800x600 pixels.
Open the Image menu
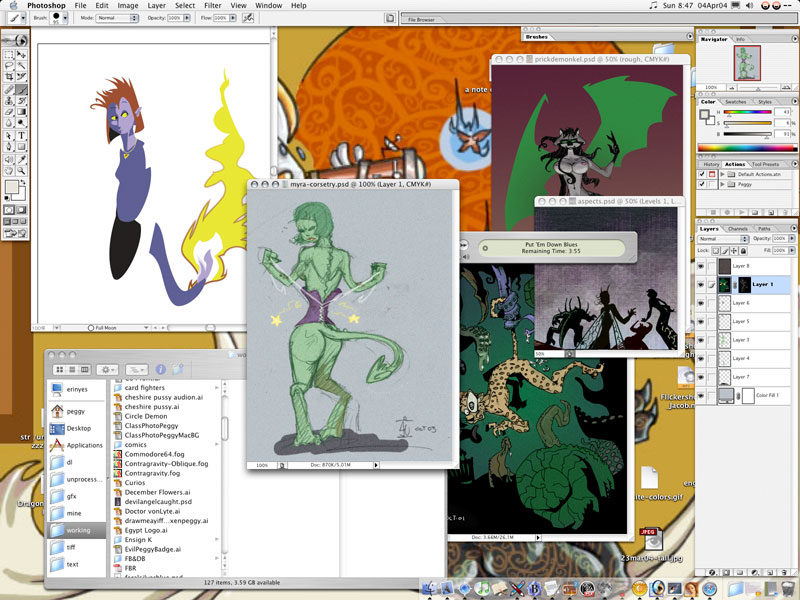point(128,6)
